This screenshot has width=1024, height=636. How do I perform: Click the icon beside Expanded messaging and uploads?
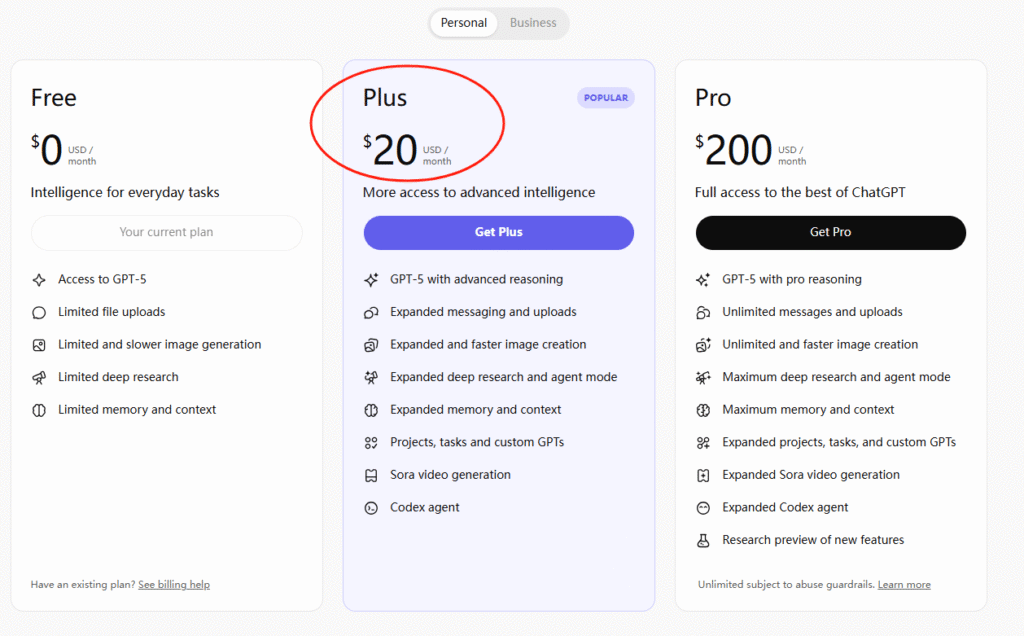click(x=371, y=313)
